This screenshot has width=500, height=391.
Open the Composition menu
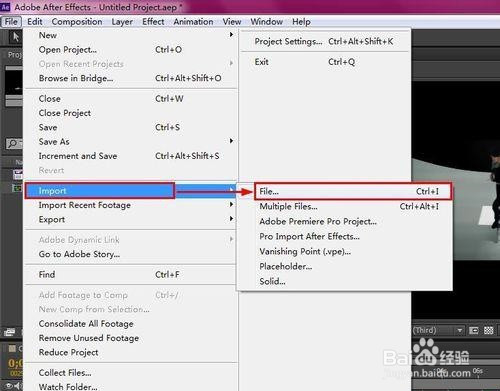tap(77, 22)
